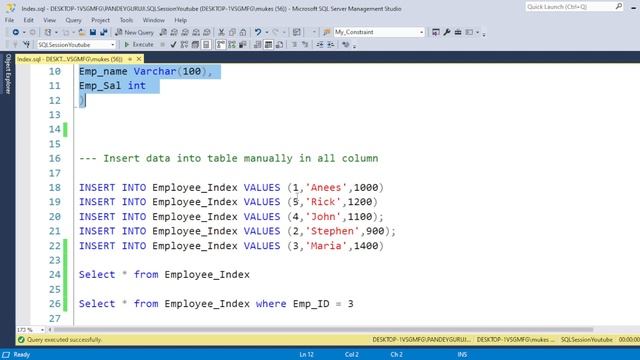Save the file with the floppy disk icon
This screenshot has width=640, height=360.
pos(93,32)
